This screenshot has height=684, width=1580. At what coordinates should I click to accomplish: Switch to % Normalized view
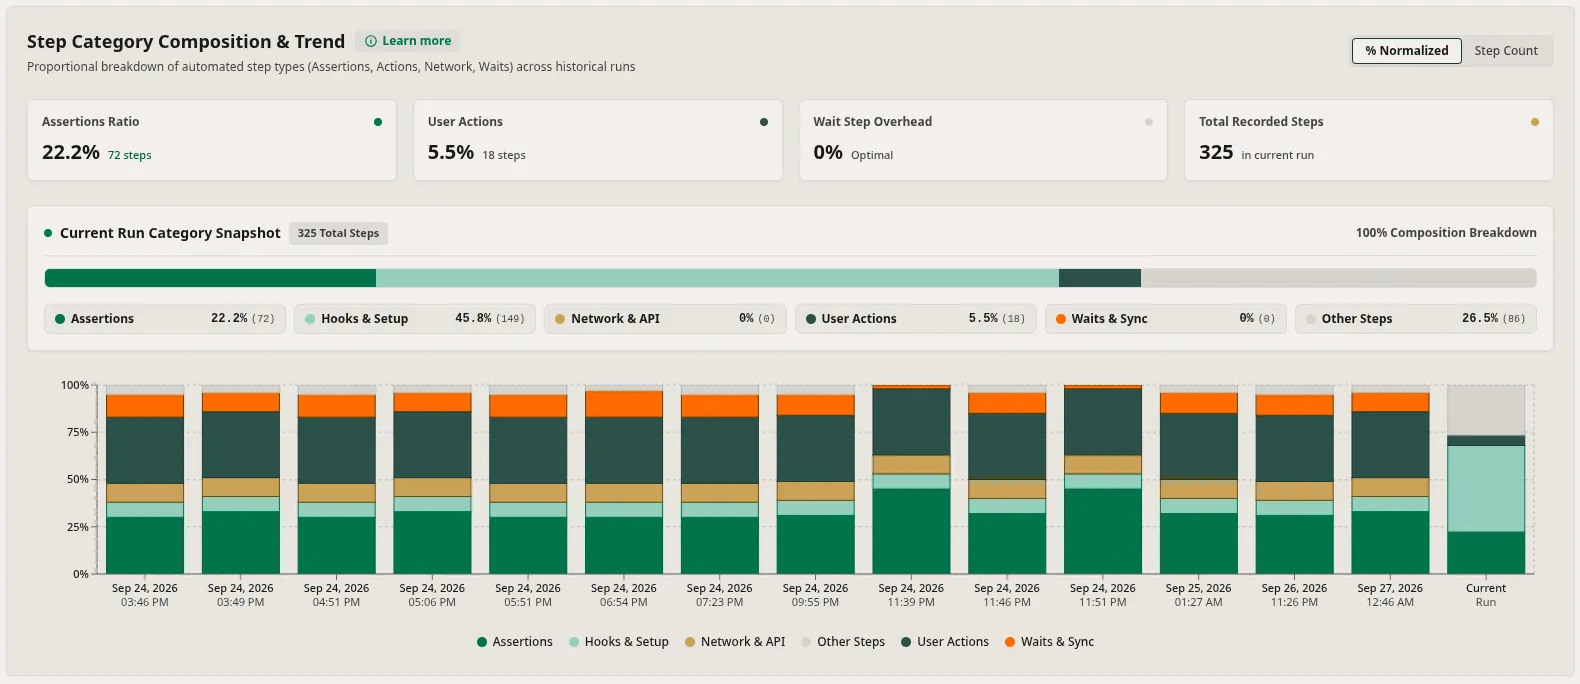[1406, 51]
